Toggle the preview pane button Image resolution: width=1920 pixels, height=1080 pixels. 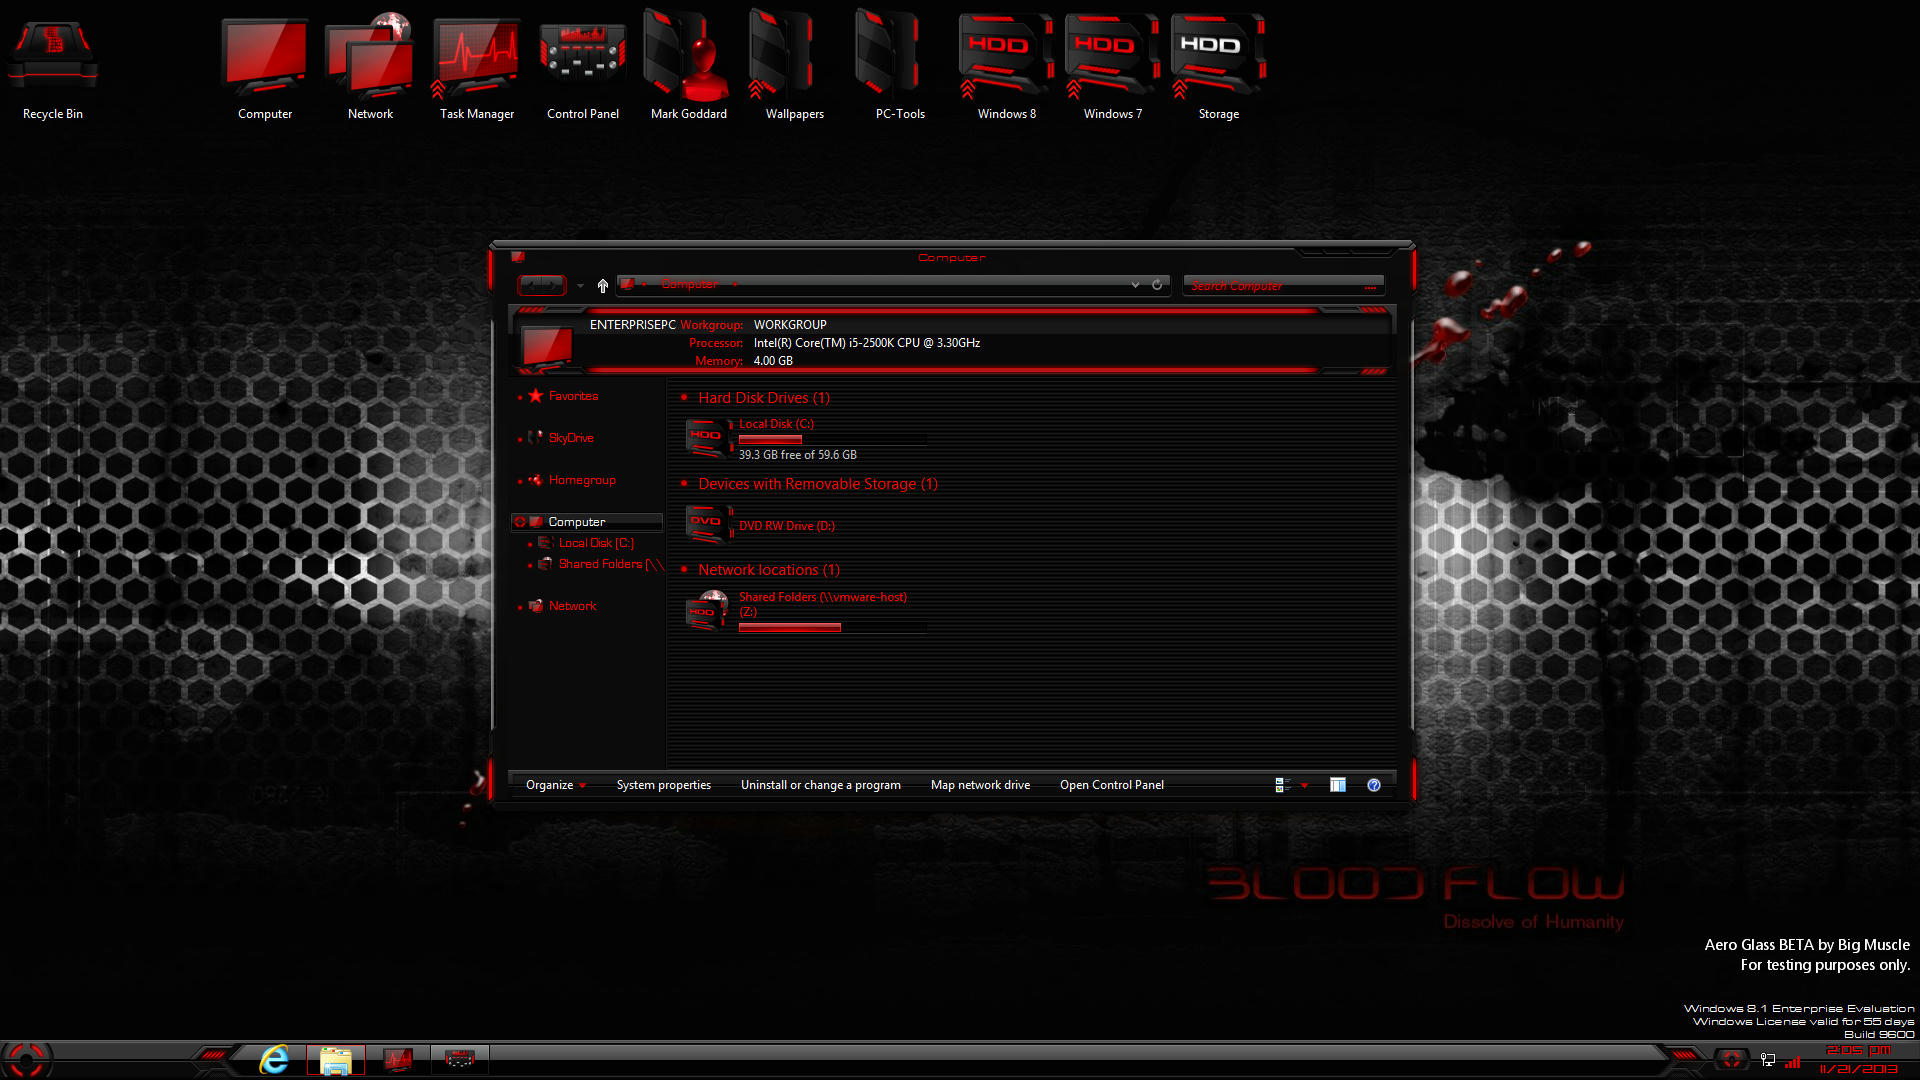[x=1337, y=785]
